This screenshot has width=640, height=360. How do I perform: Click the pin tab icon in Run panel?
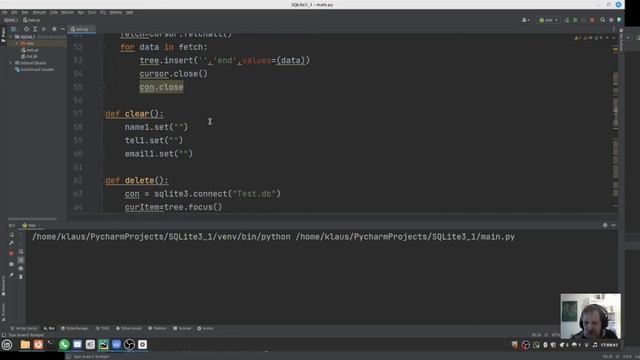[x=11, y=276]
